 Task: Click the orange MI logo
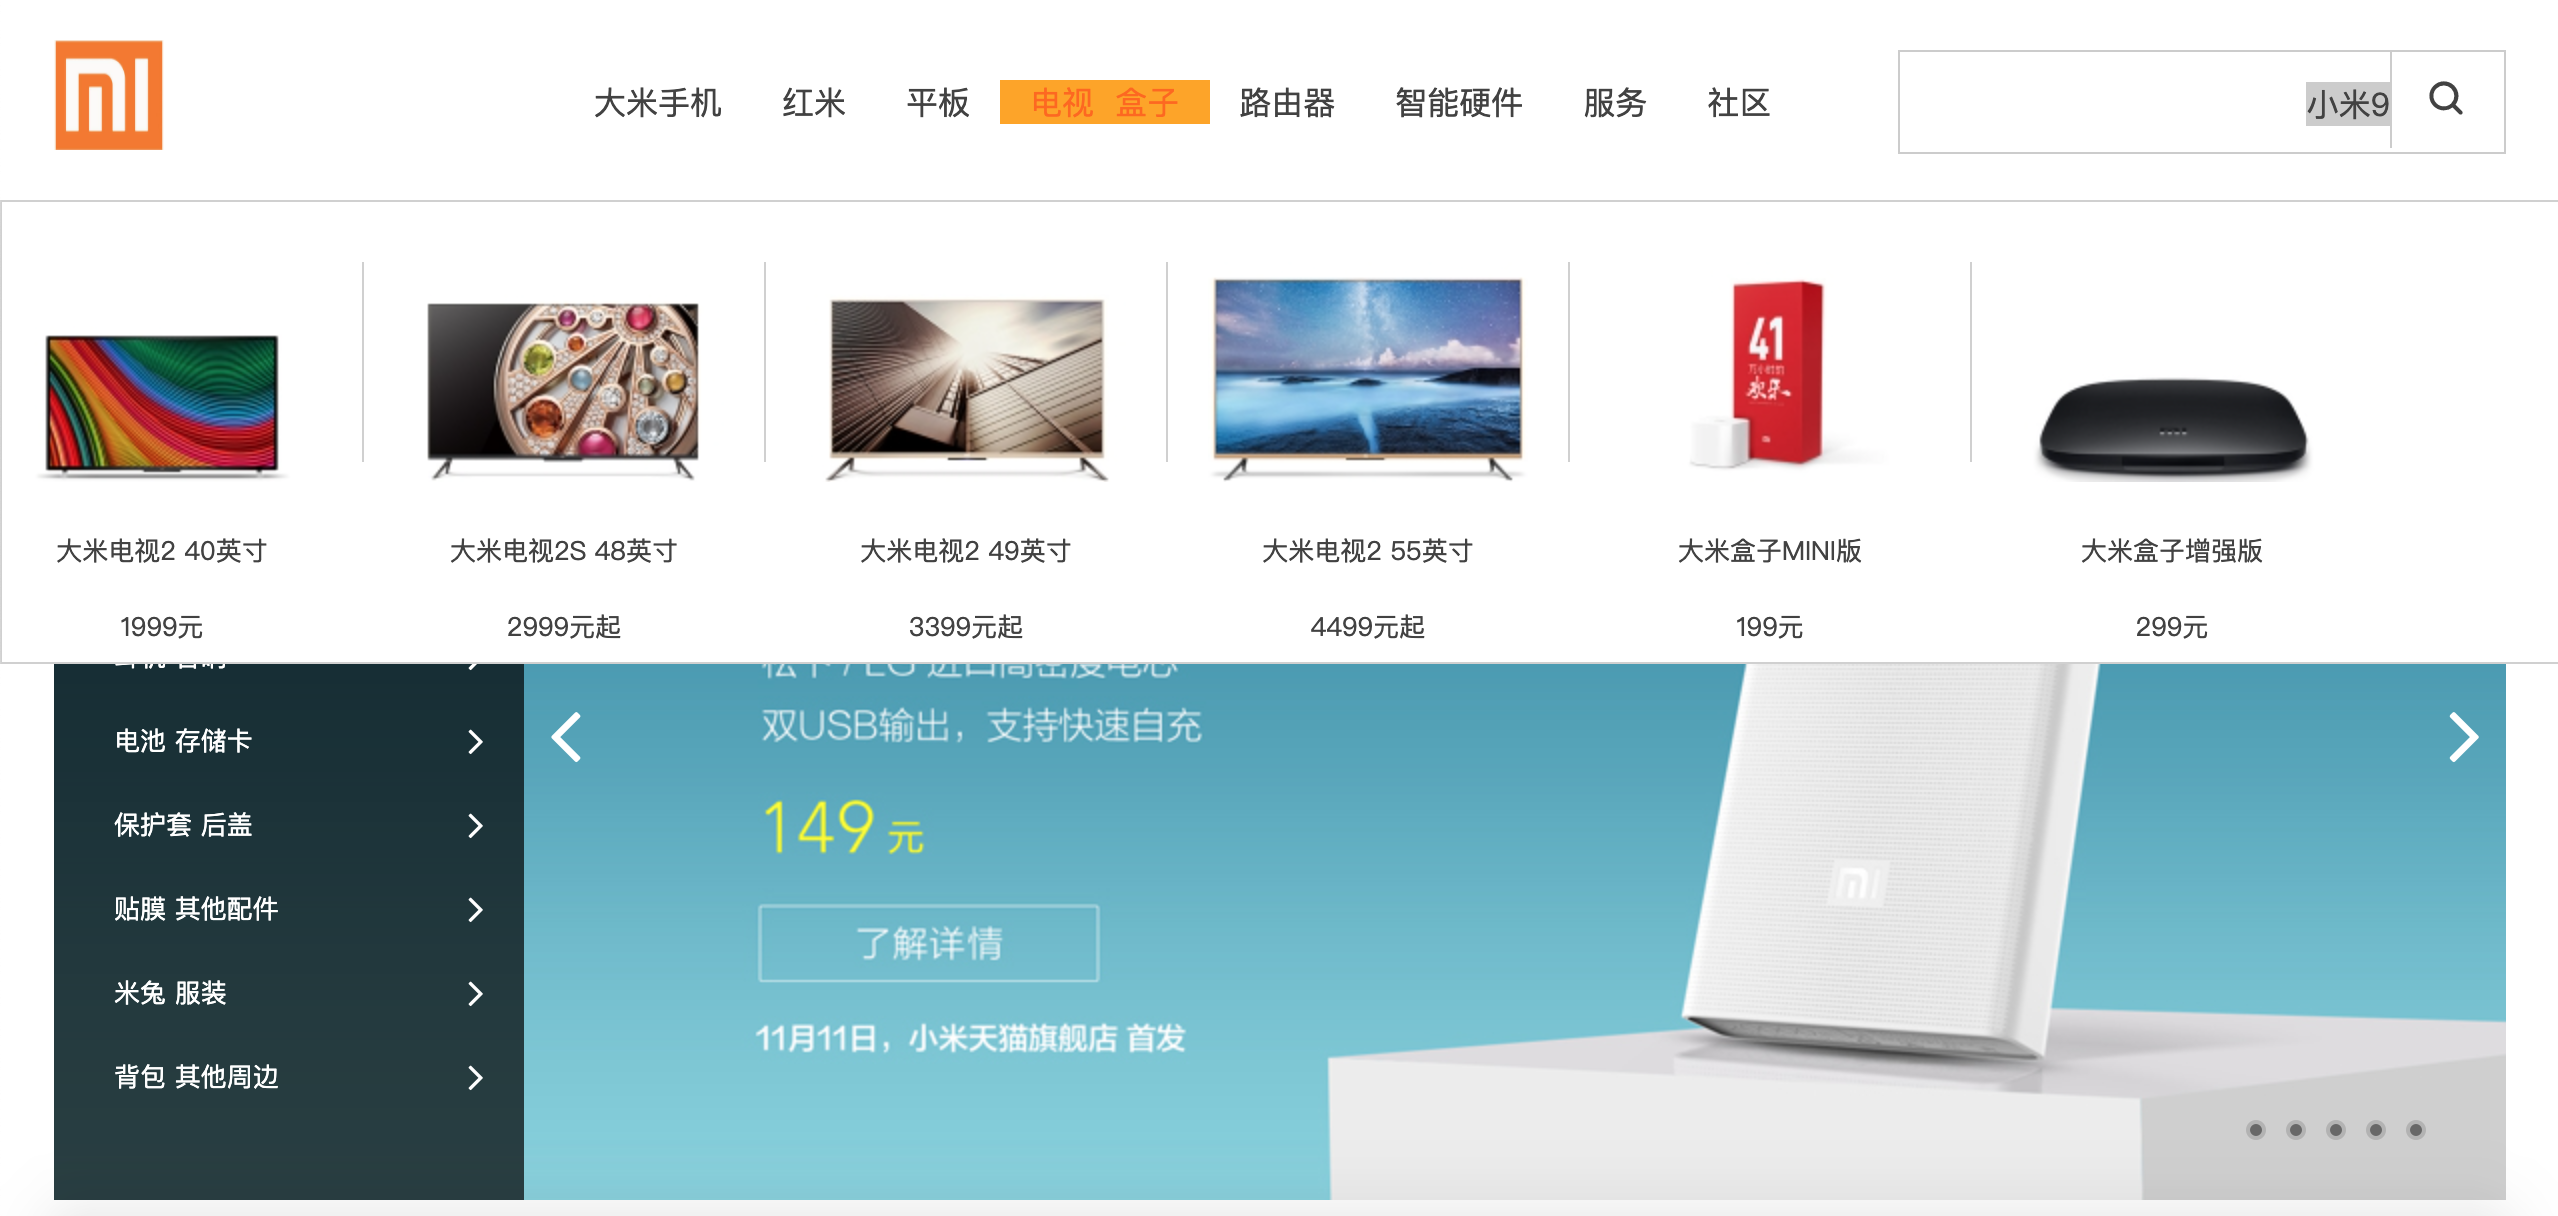pyautogui.click(x=109, y=95)
